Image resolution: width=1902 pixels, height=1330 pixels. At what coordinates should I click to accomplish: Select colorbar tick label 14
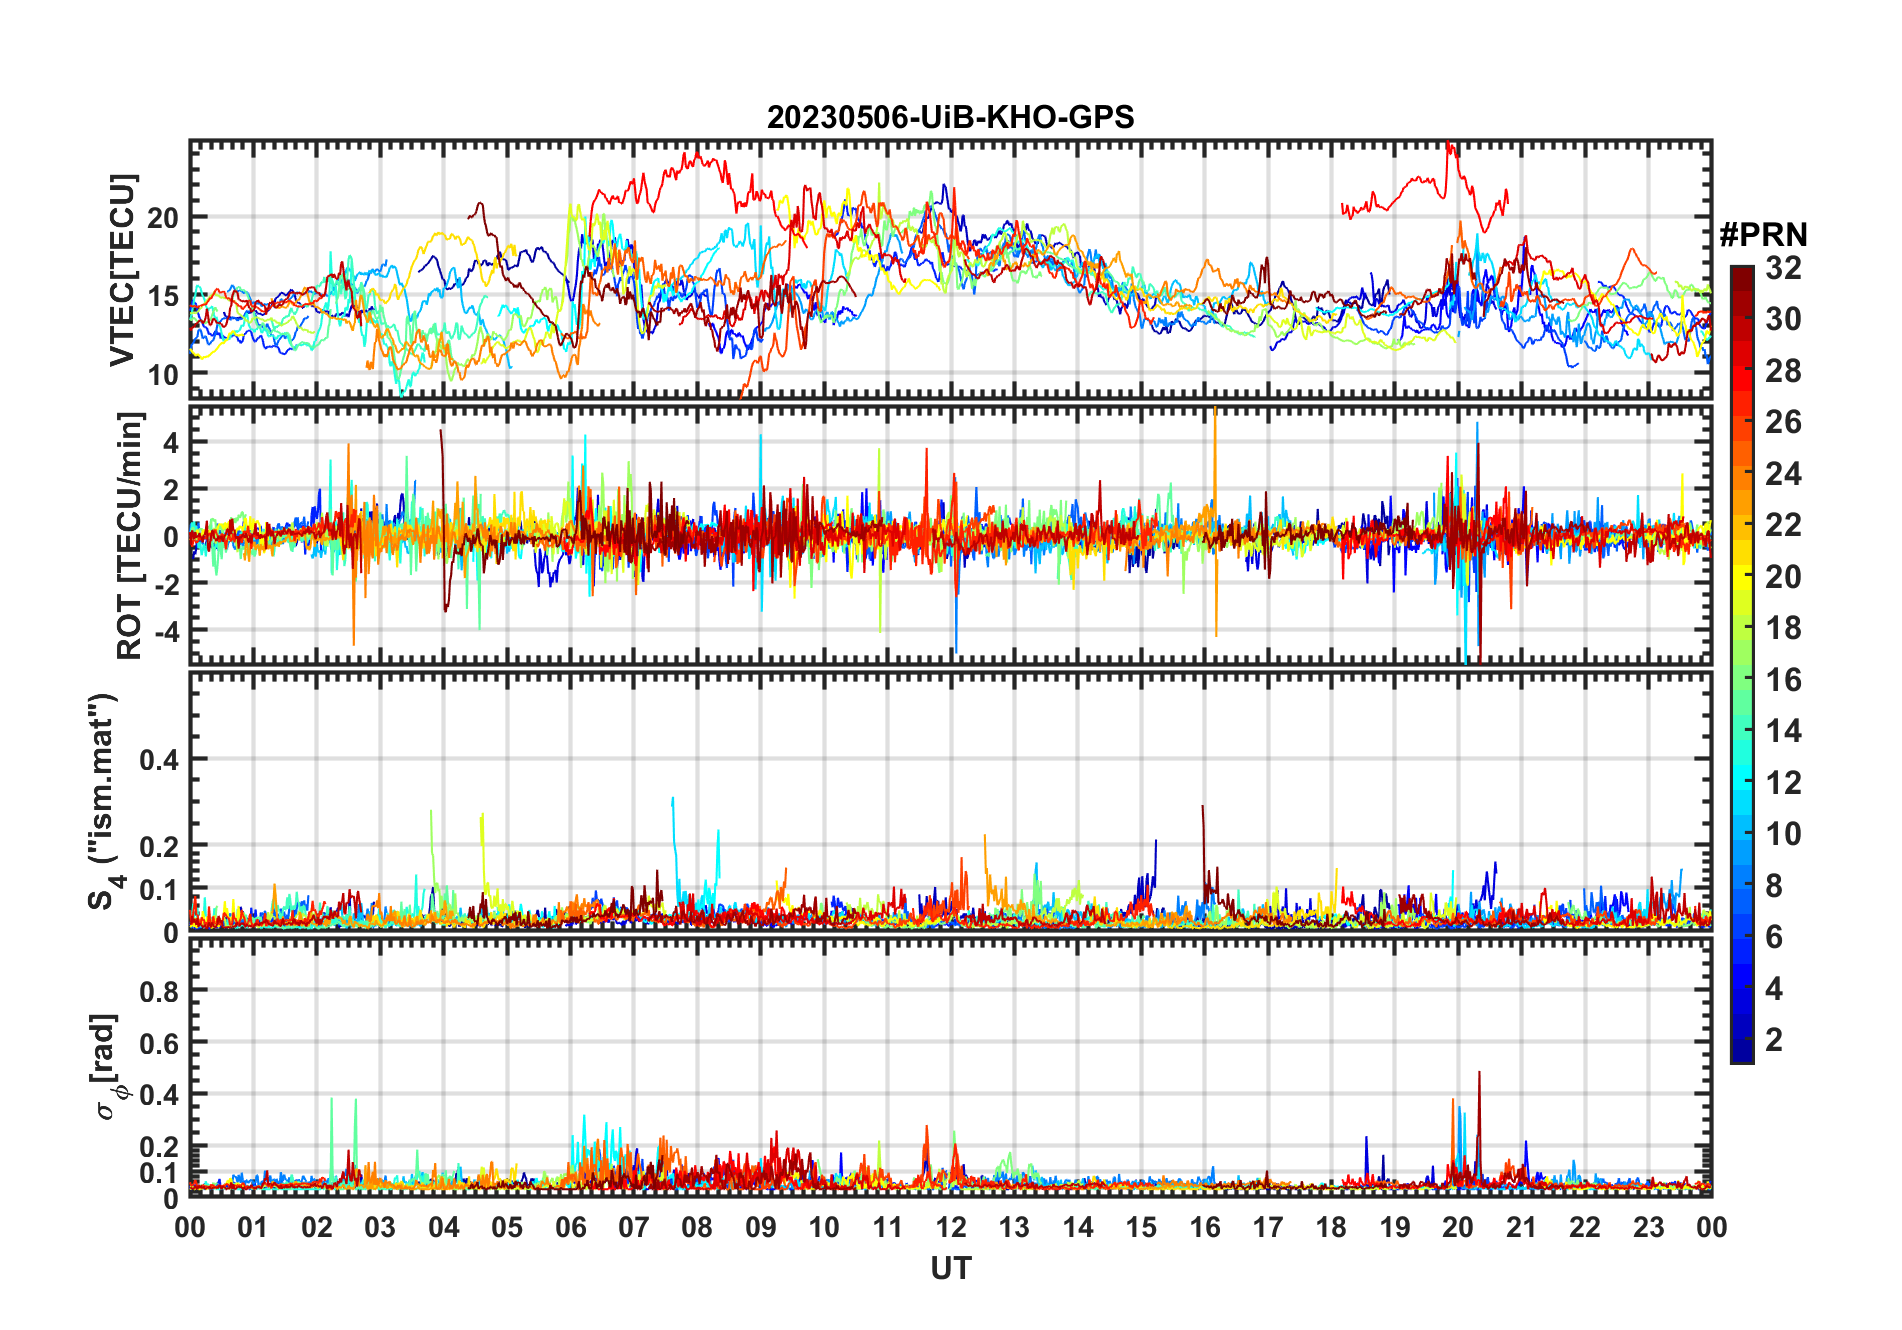tap(1783, 731)
